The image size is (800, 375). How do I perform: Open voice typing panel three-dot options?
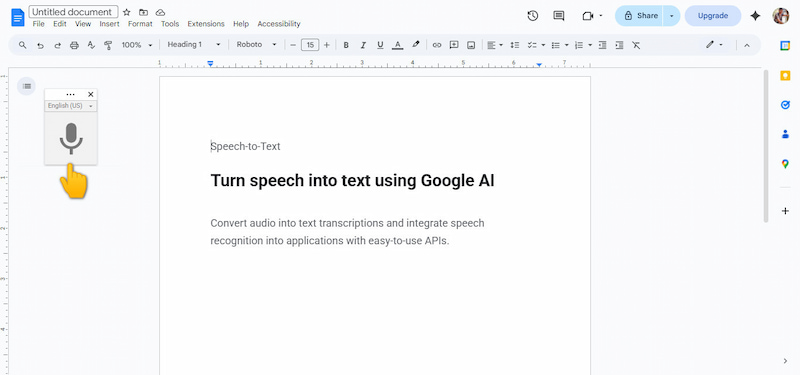tap(70, 94)
